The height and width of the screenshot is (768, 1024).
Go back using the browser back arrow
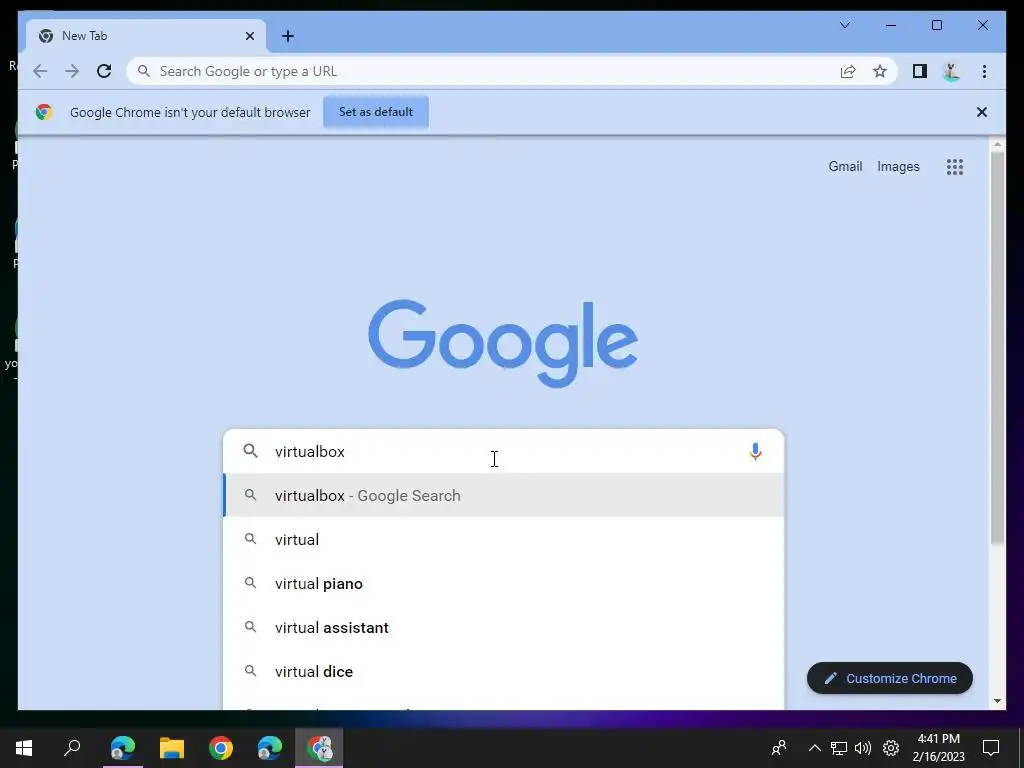[x=40, y=71]
